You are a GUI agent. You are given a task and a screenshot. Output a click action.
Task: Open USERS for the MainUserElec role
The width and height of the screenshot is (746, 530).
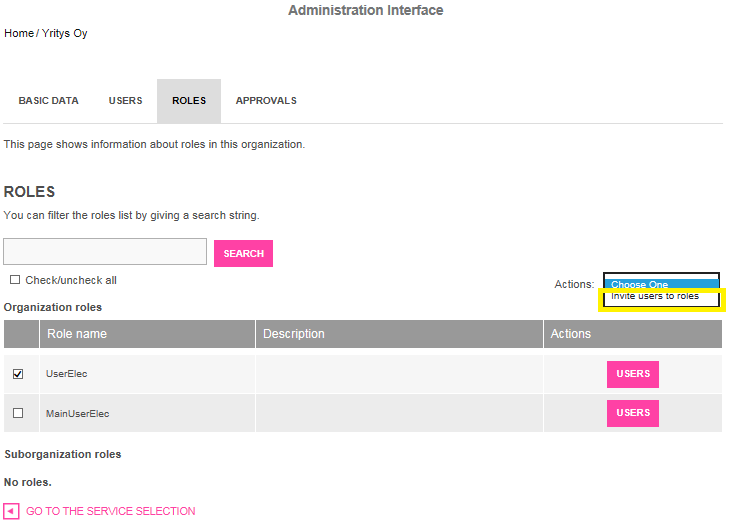633,413
